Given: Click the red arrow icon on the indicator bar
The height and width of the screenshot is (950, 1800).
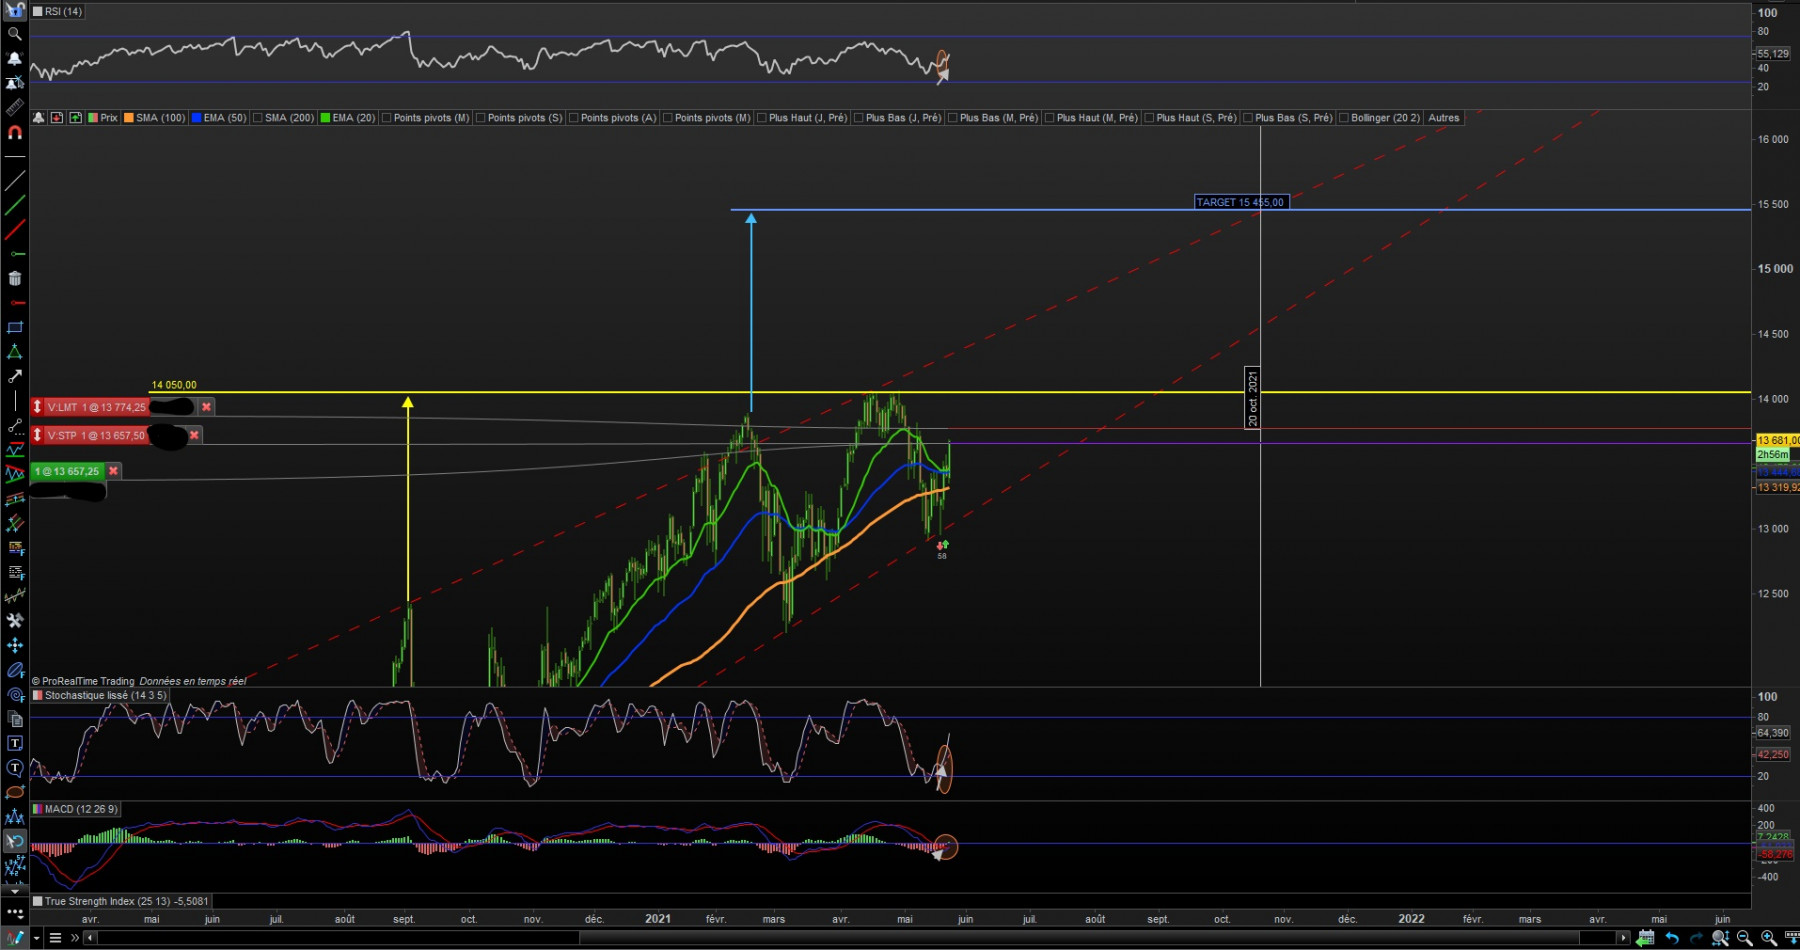Looking at the screenshot, I should click(x=57, y=118).
